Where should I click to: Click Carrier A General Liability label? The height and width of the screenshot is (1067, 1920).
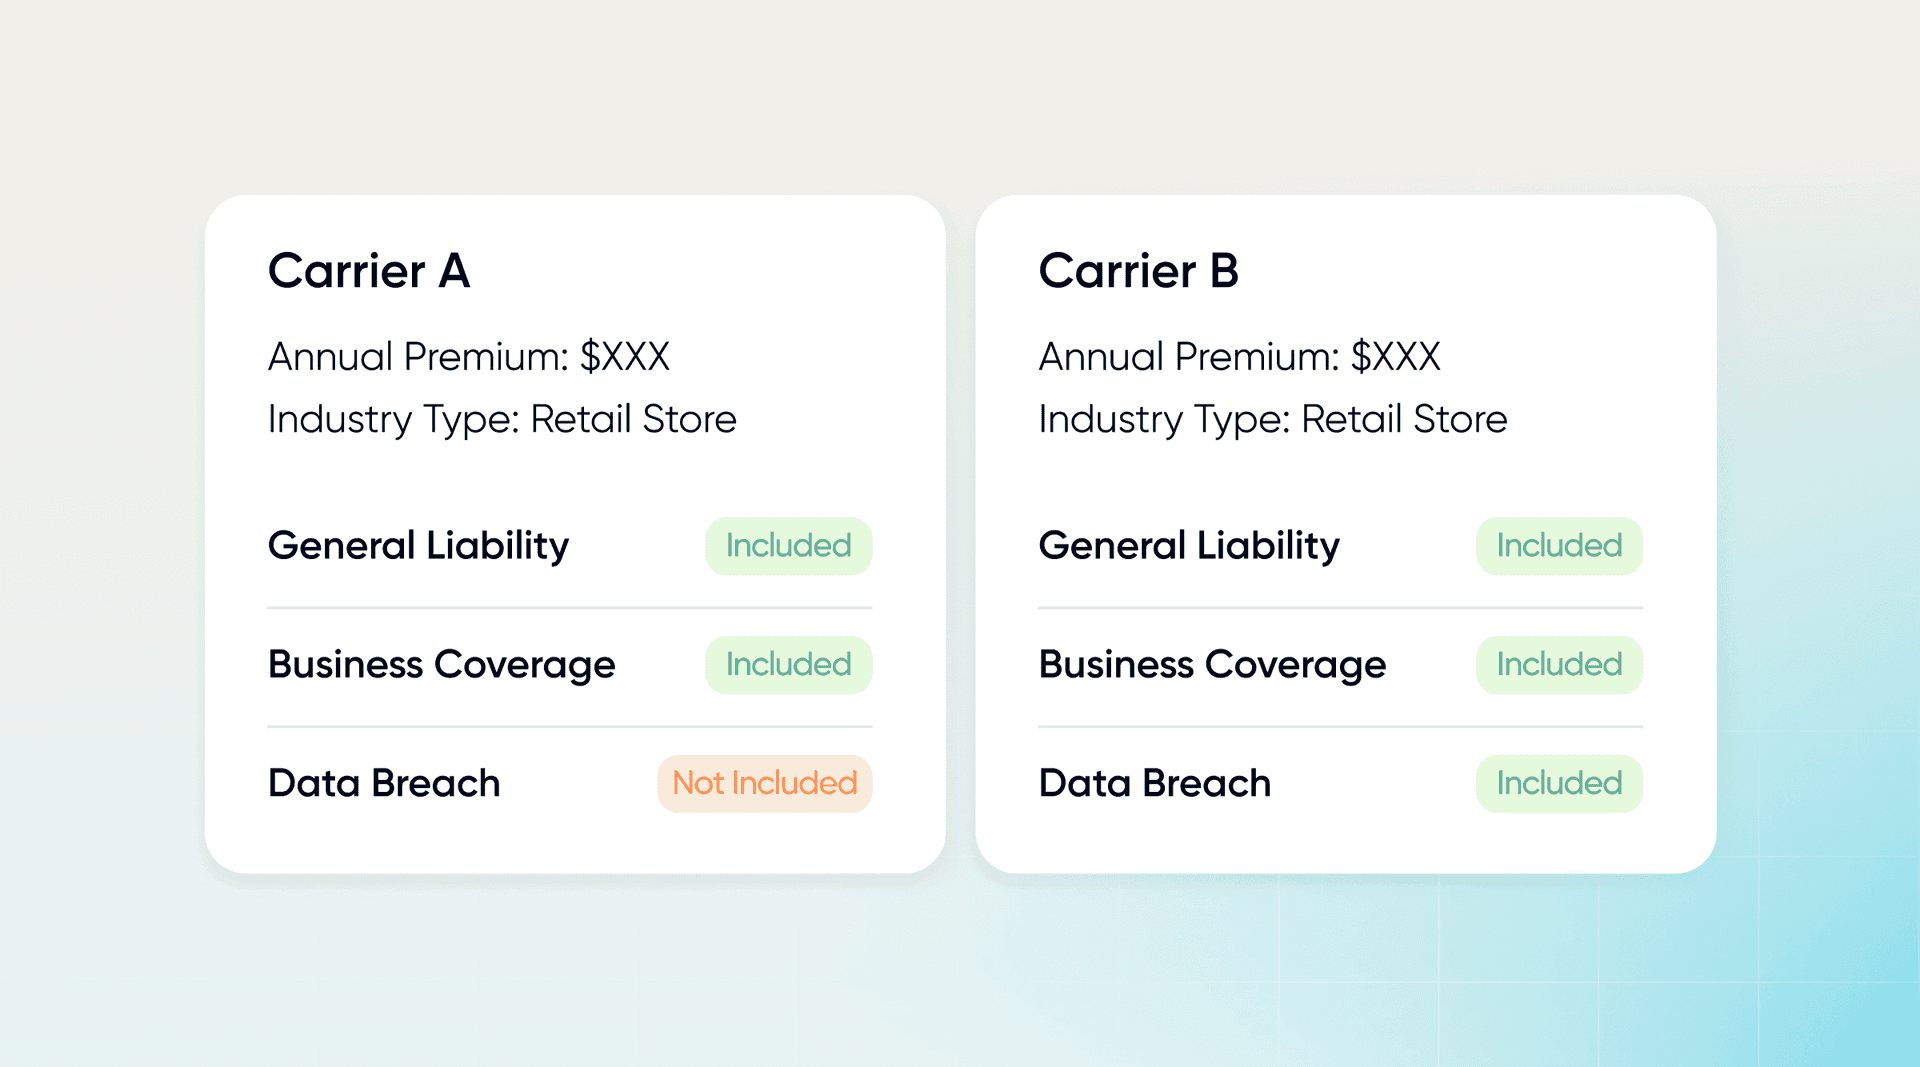(x=418, y=546)
